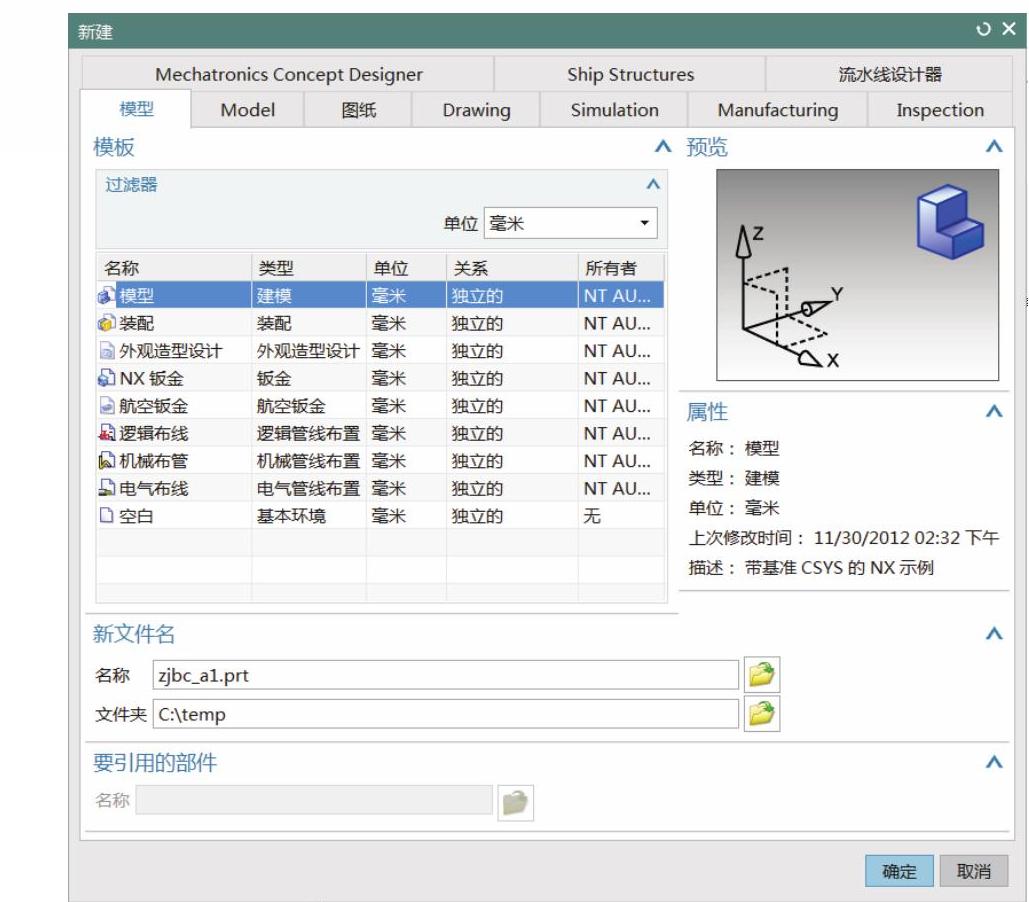Collapse the 要引用的部件 section
The height and width of the screenshot is (902, 1029).
pyautogui.click(x=994, y=762)
